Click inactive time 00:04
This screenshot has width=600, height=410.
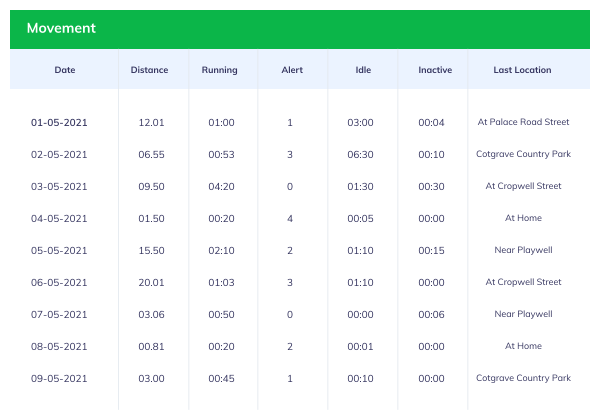point(431,123)
